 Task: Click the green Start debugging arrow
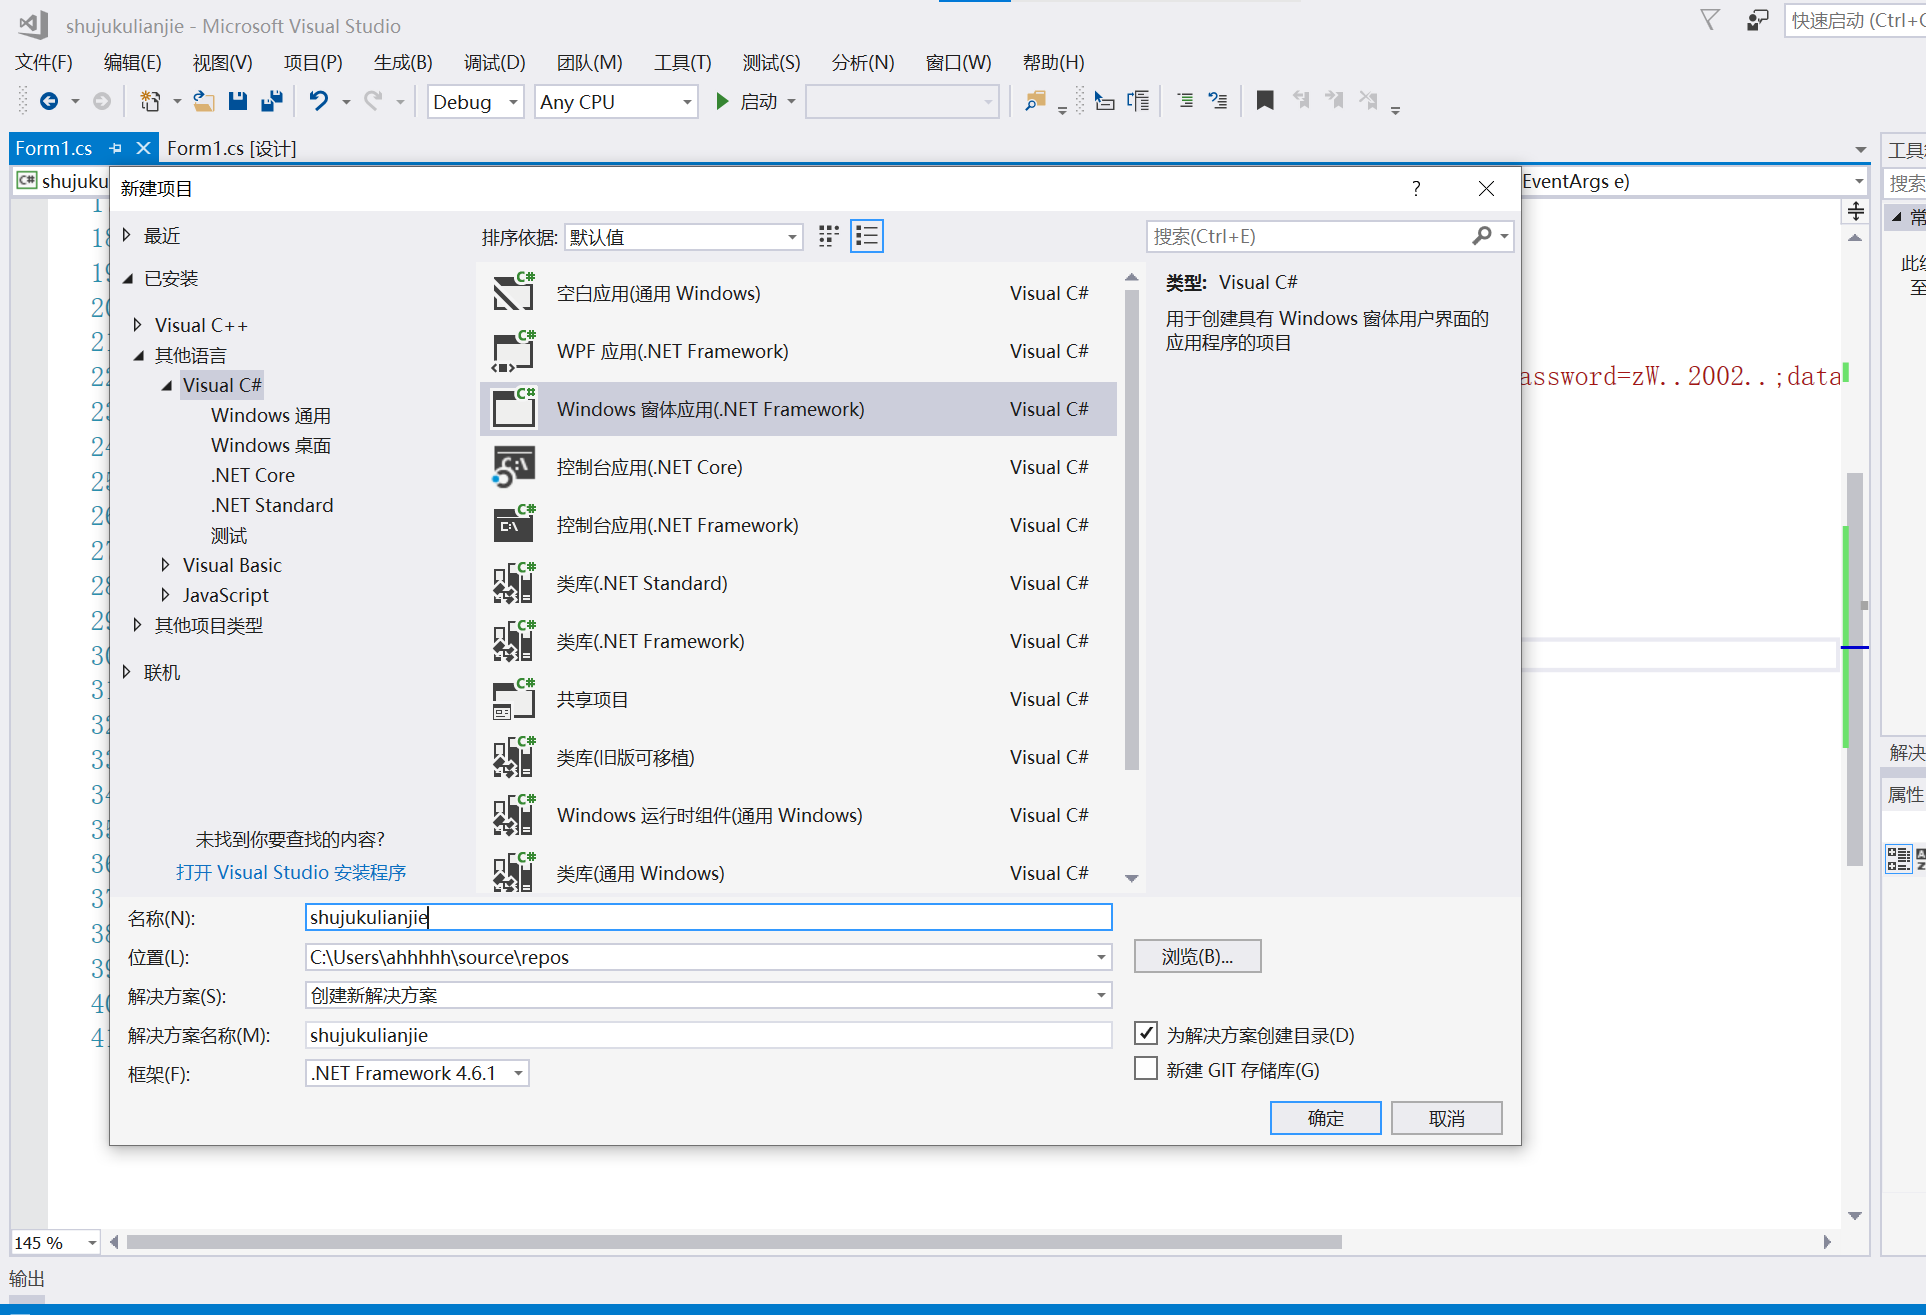click(x=722, y=101)
